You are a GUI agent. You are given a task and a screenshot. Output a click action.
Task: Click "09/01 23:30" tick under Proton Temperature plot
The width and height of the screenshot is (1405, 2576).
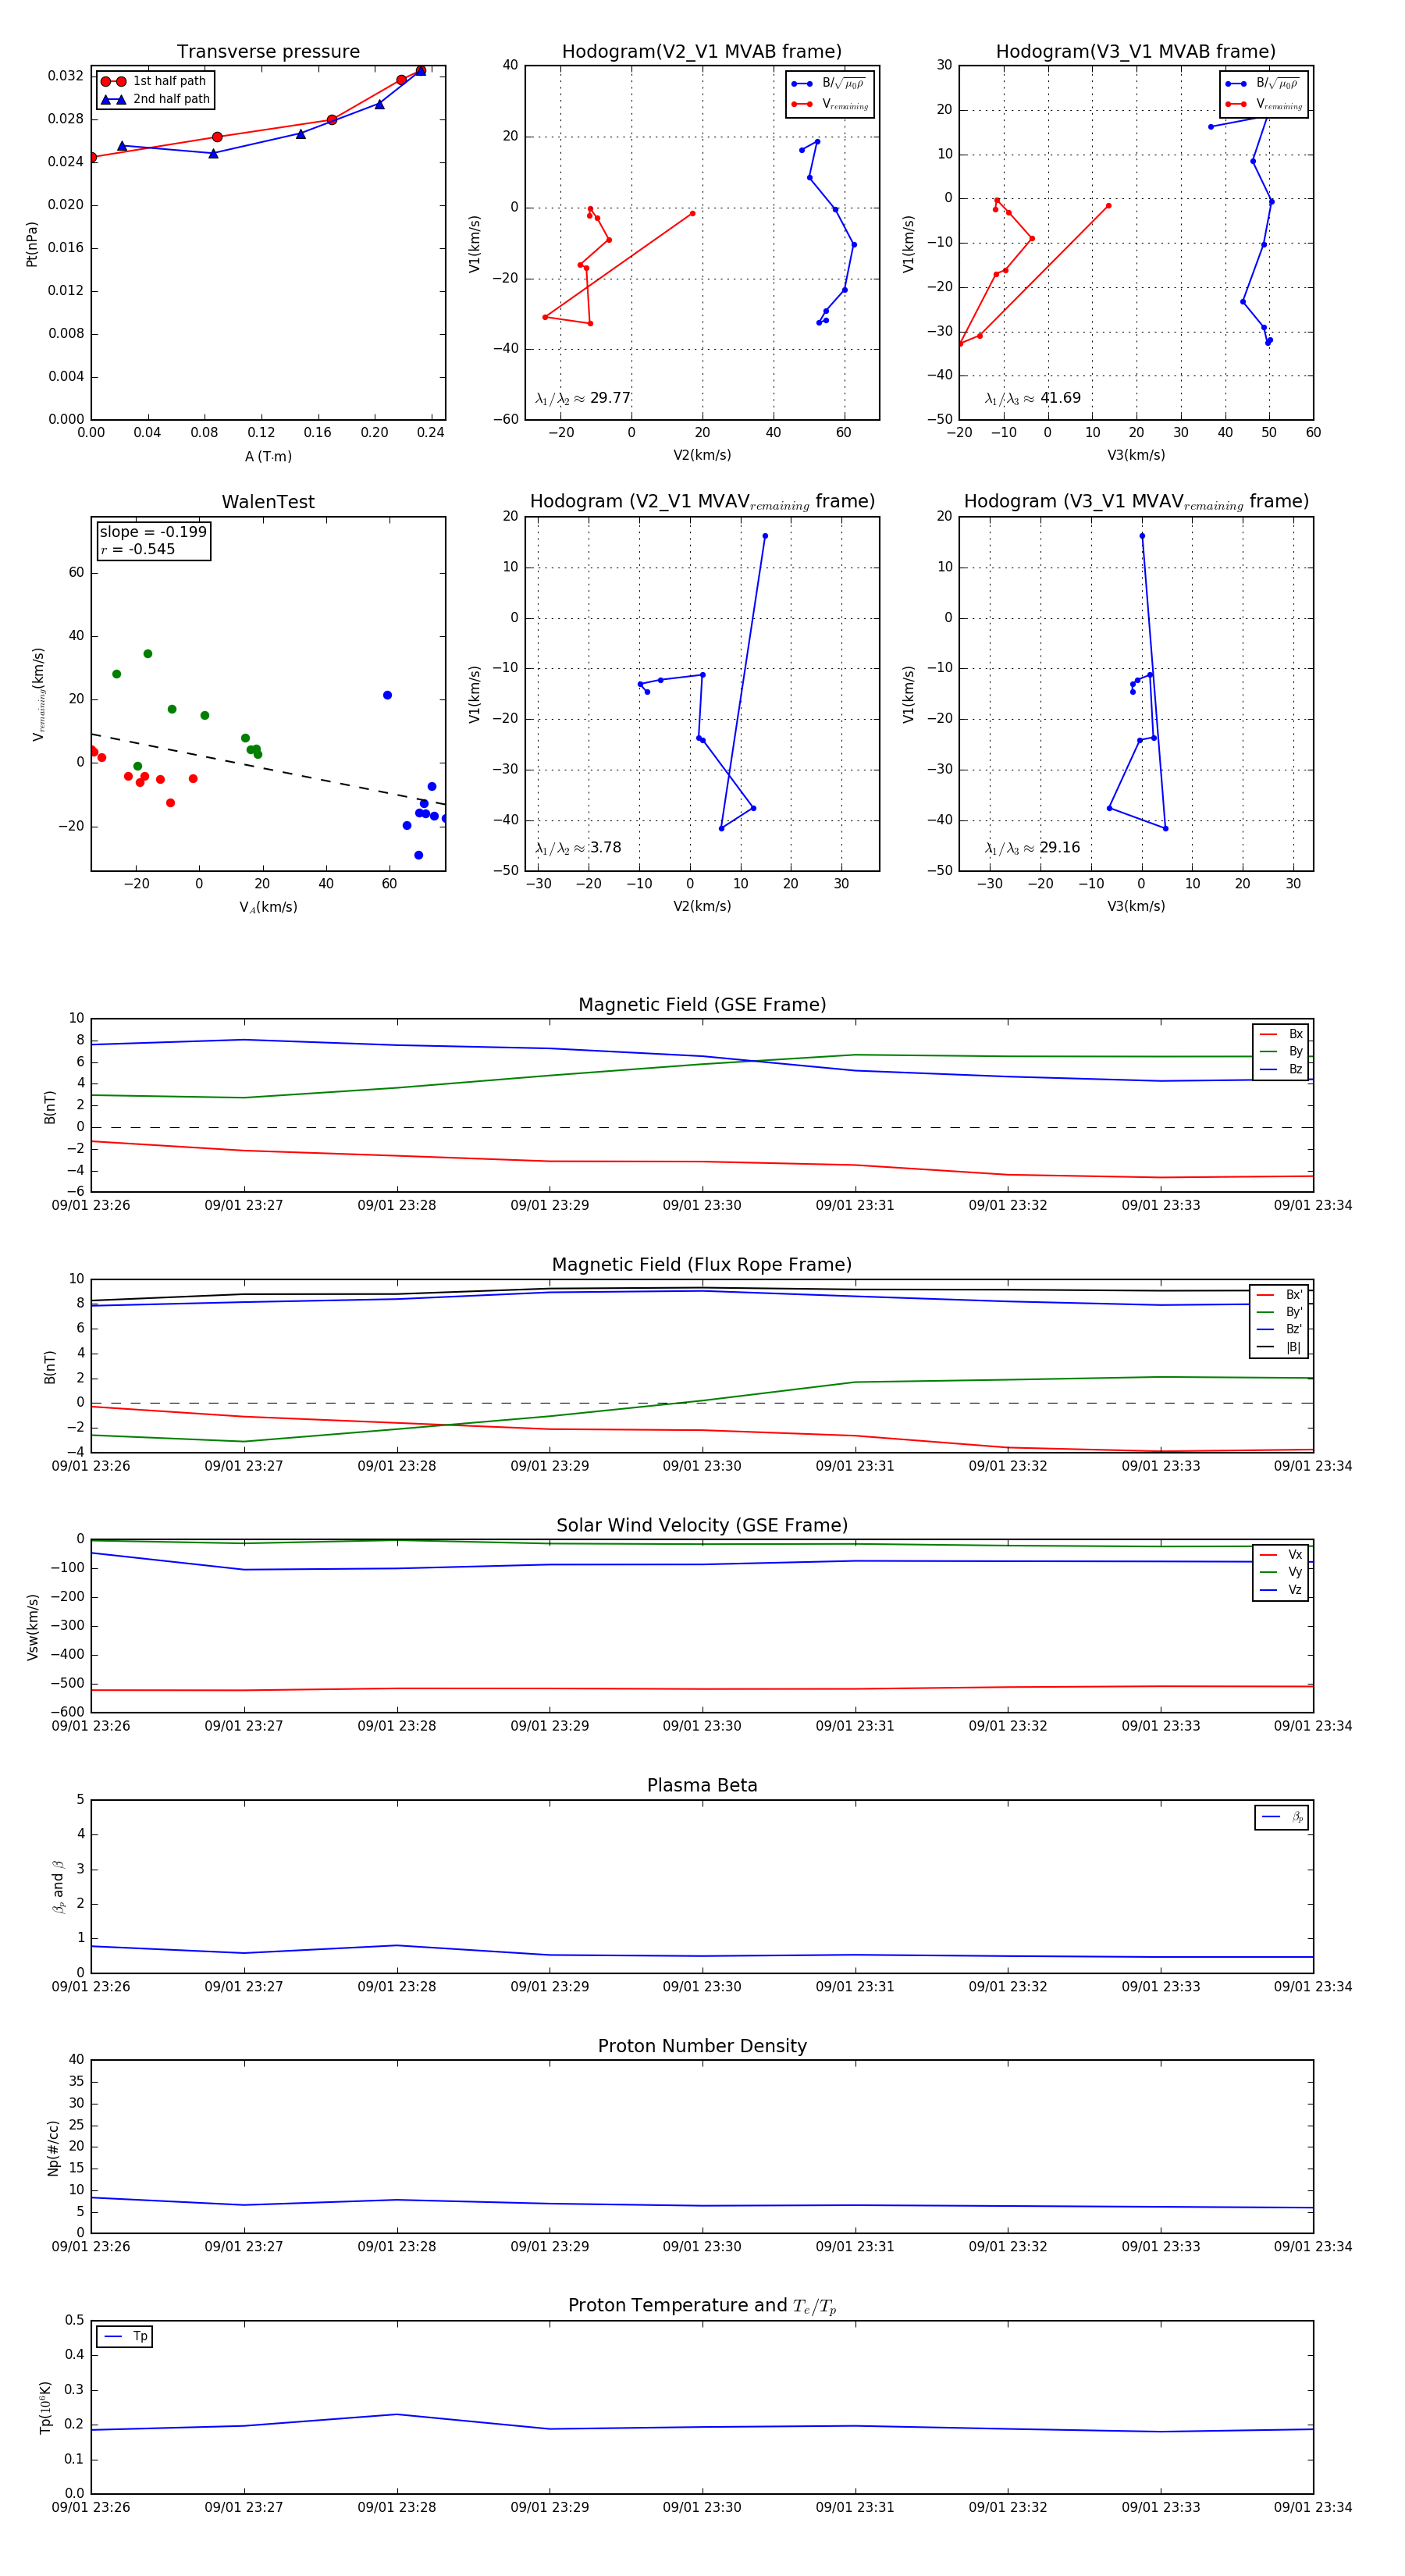pyautogui.click(x=702, y=2507)
